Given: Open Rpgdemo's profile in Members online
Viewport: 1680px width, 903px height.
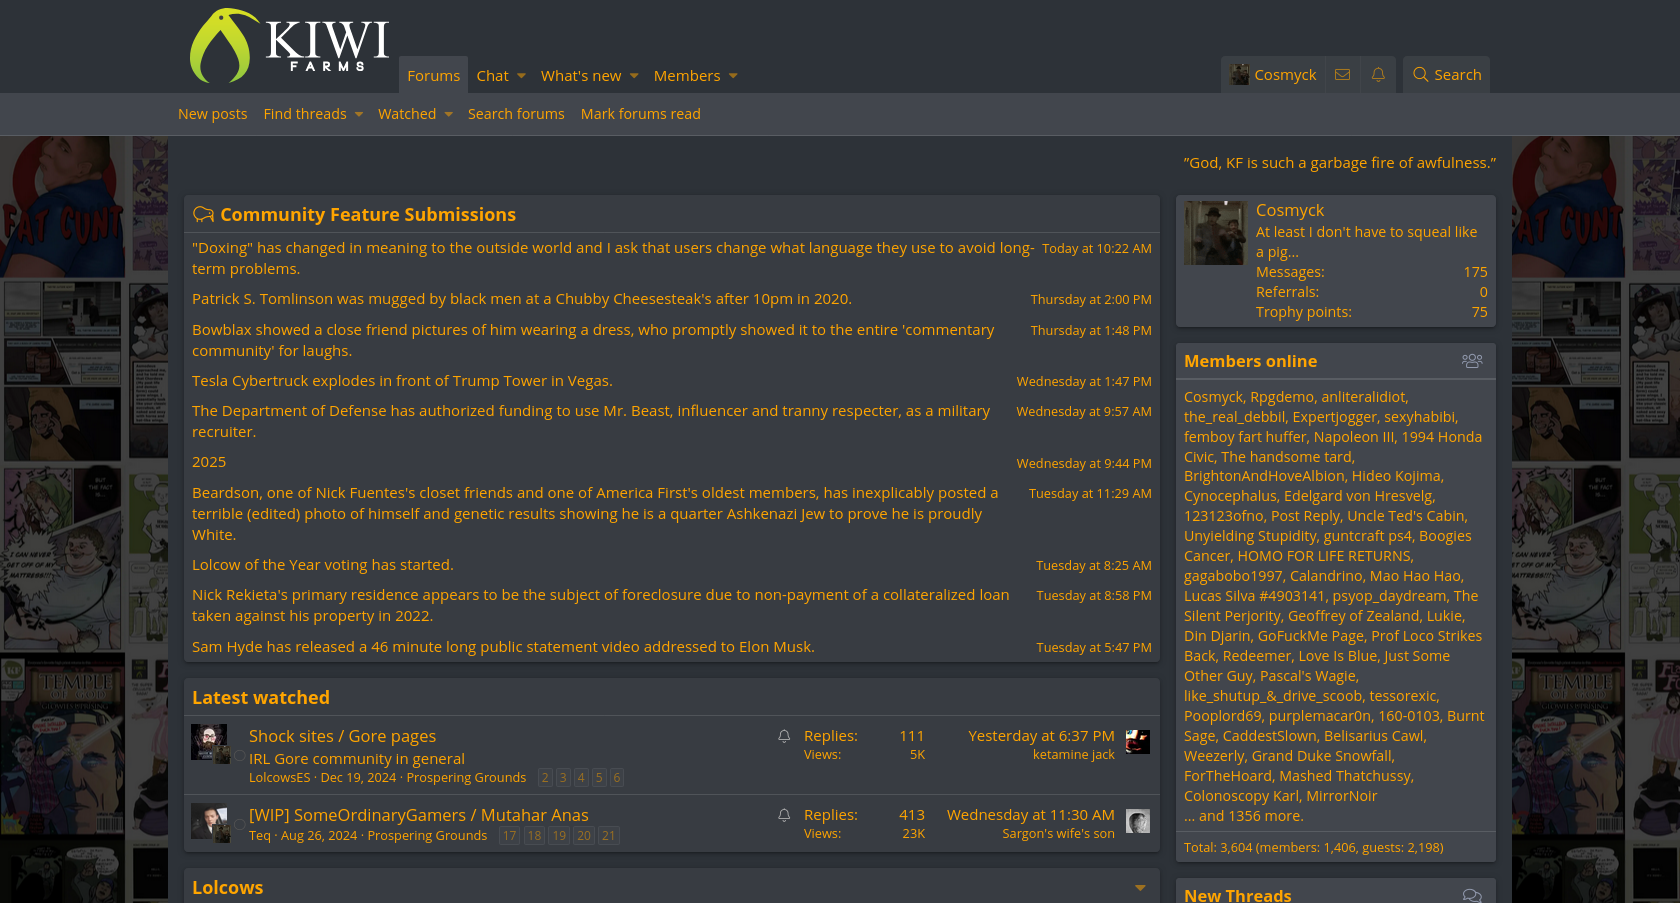Looking at the screenshot, I should (1282, 397).
